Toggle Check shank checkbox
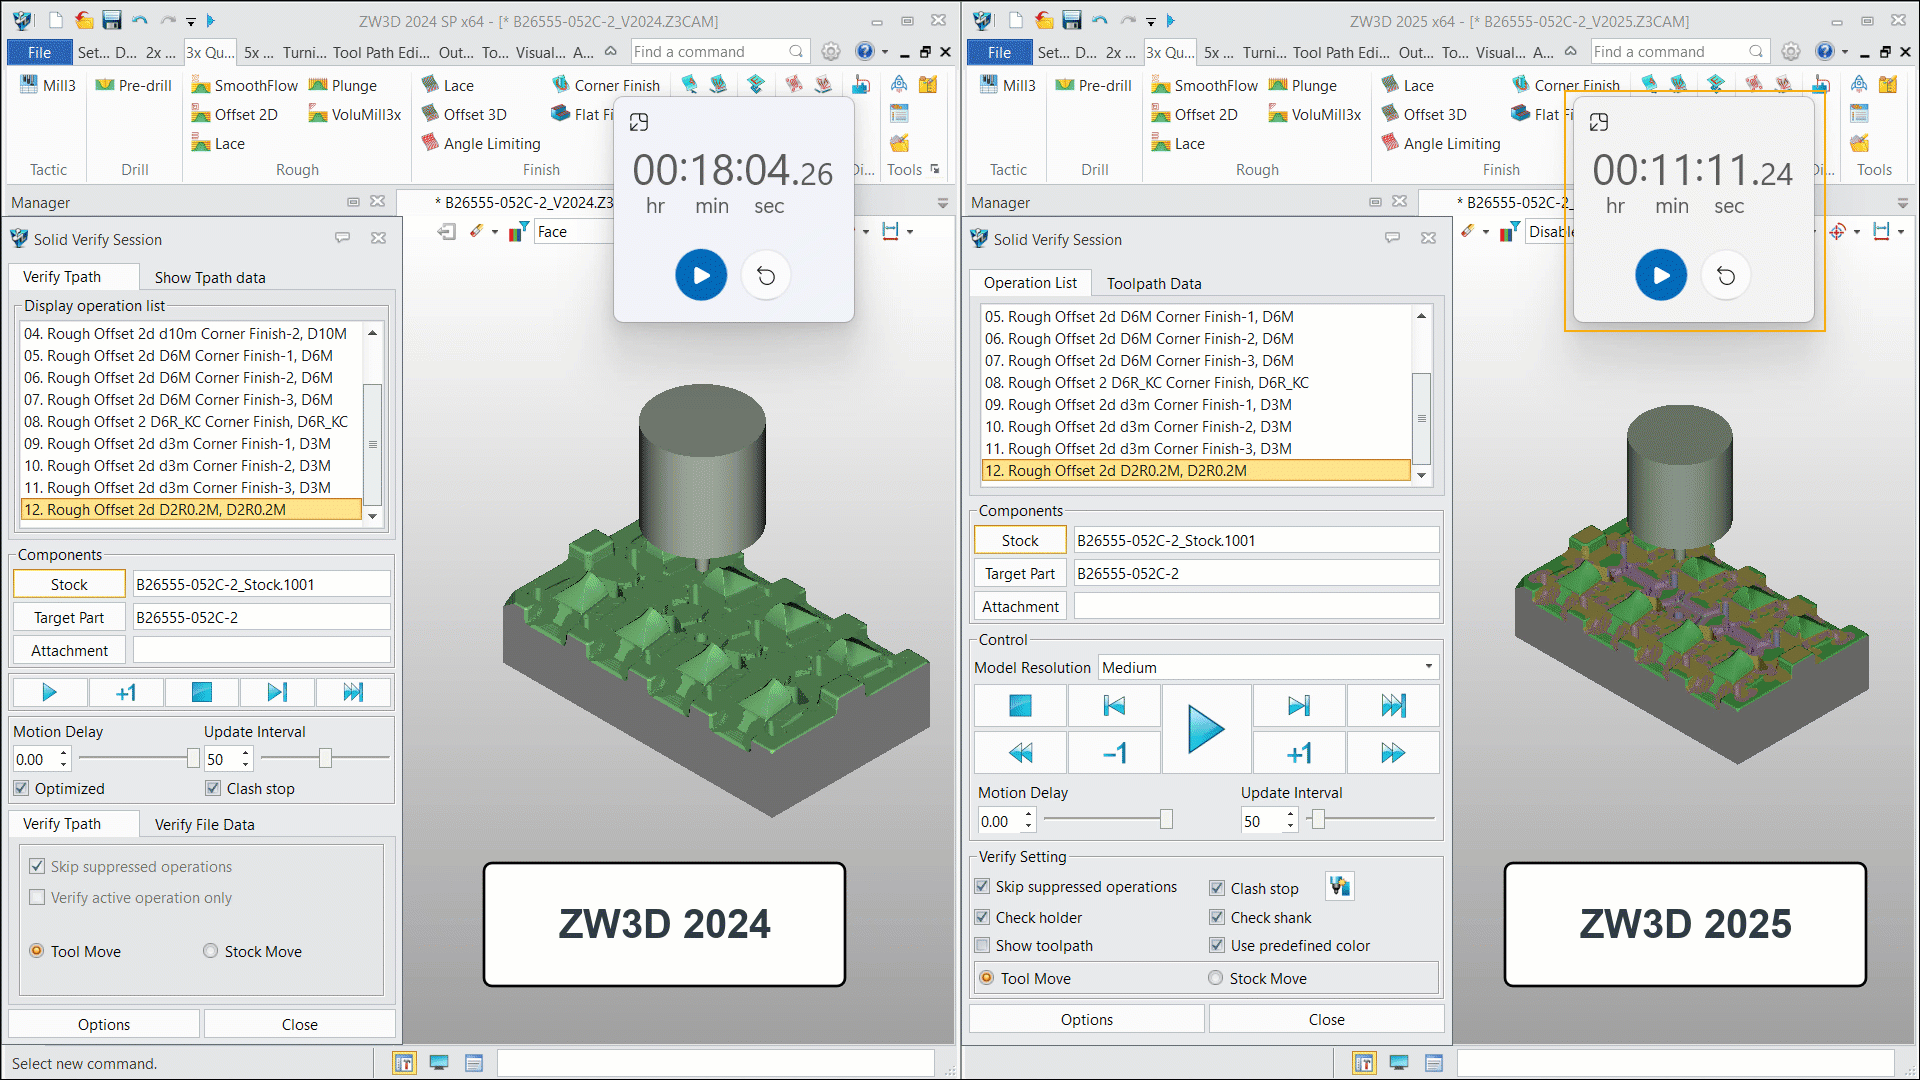The width and height of the screenshot is (1920, 1080). click(1217, 917)
